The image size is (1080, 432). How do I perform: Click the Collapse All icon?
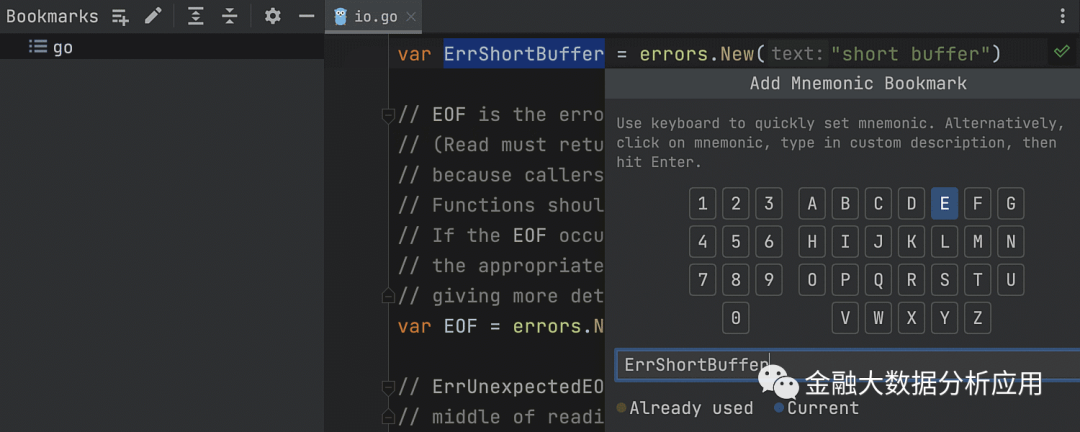pos(230,16)
